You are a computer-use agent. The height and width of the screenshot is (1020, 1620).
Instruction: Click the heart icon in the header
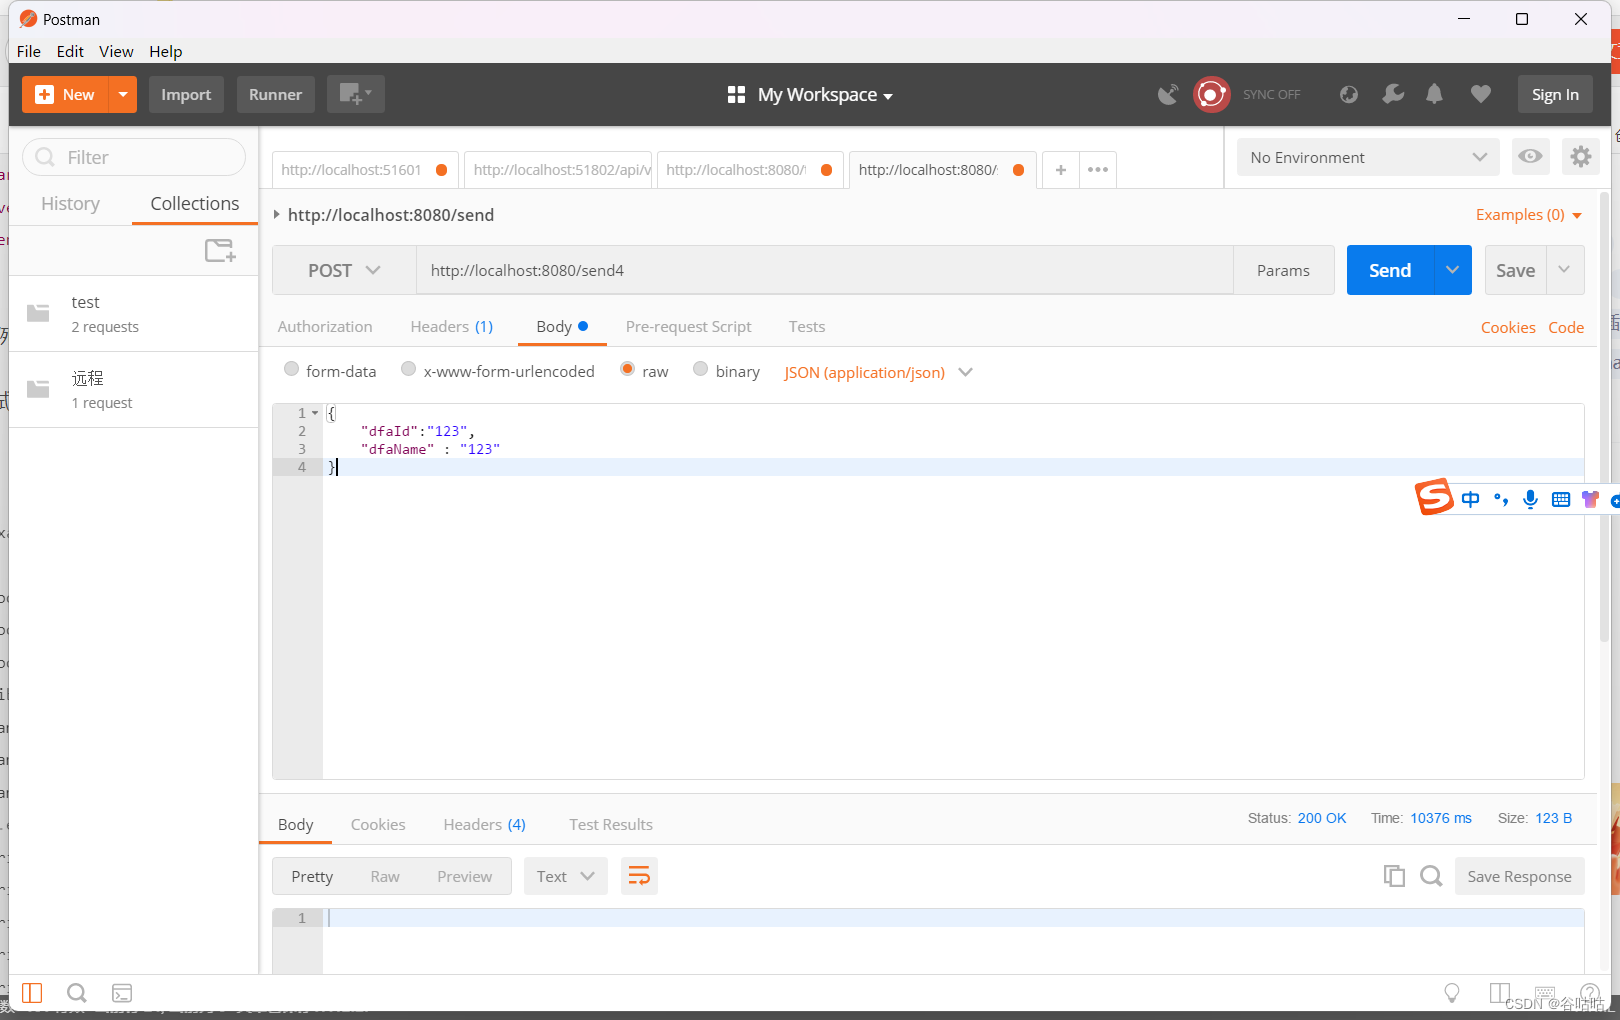pyautogui.click(x=1481, y=94)
